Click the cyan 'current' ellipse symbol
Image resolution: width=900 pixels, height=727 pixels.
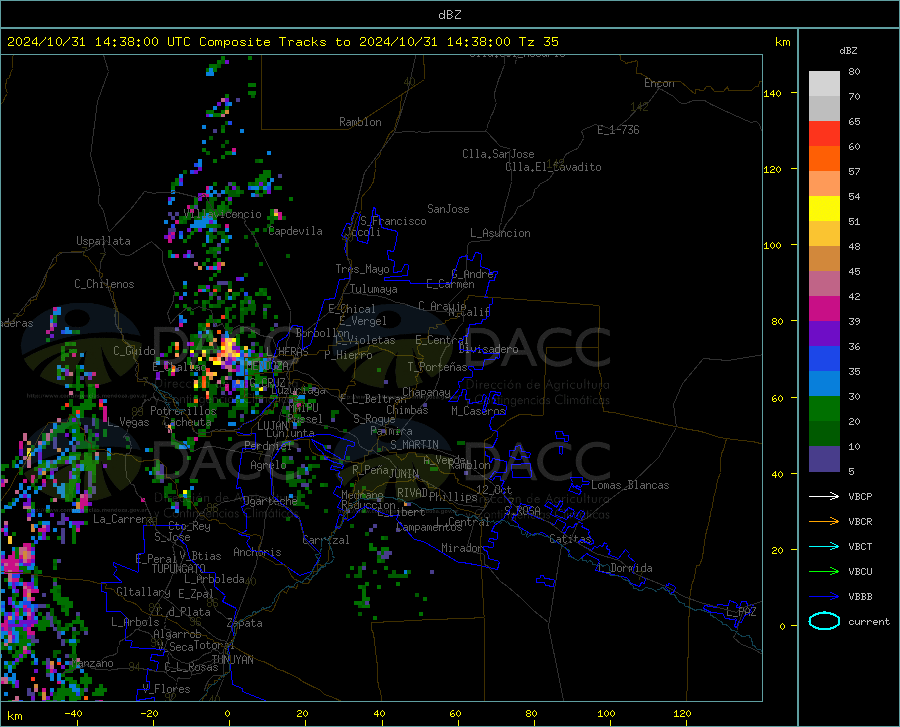pyautogui.click(x=824, y=621)
